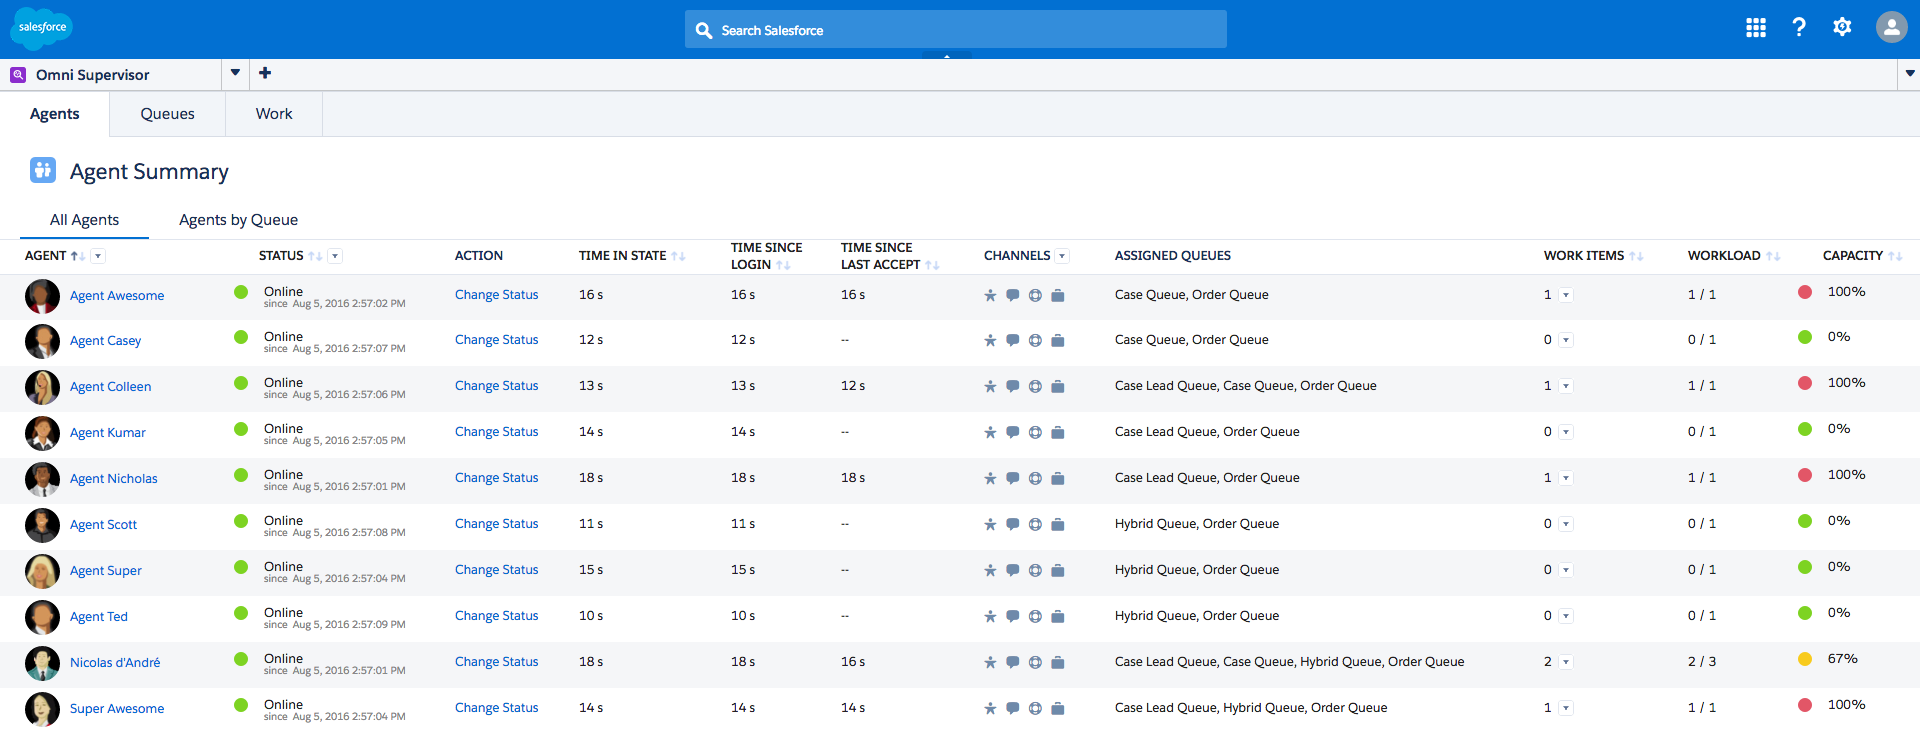Click the star channel icon for Agent Colleen

(x=990, y=387)
